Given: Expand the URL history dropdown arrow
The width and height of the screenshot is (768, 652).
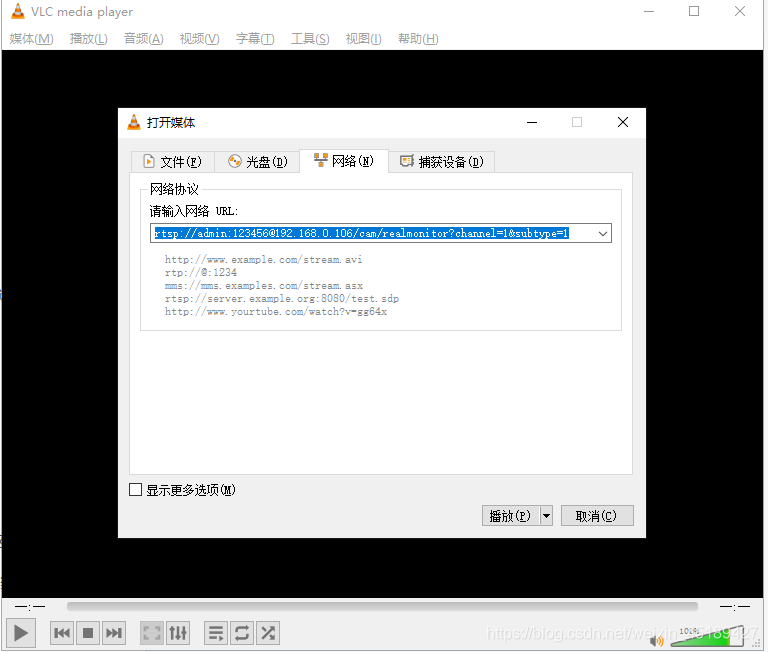Looking at the screenshot, I should coord(603,233).
